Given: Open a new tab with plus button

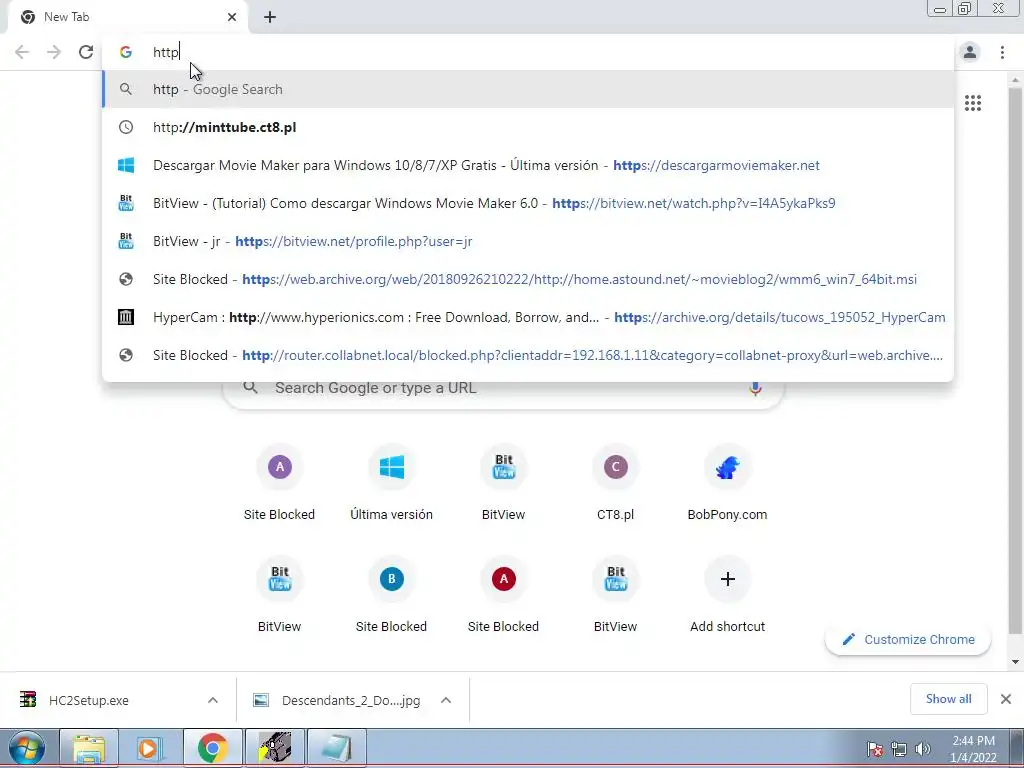Looking at the screenshot, I should tap(270, 18).
